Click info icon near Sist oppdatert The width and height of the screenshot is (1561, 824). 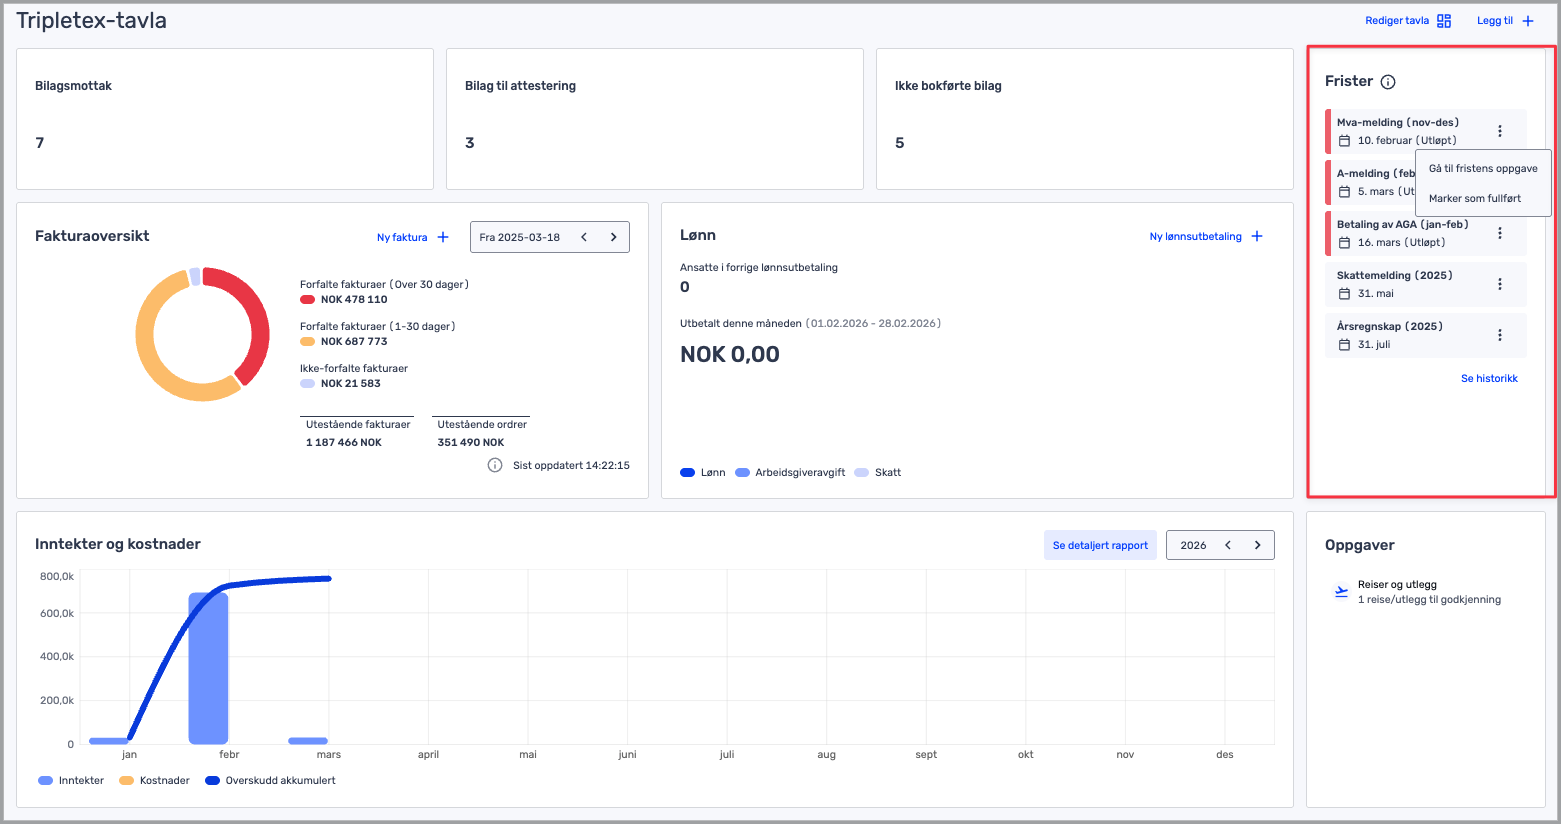tap(494, 465)
